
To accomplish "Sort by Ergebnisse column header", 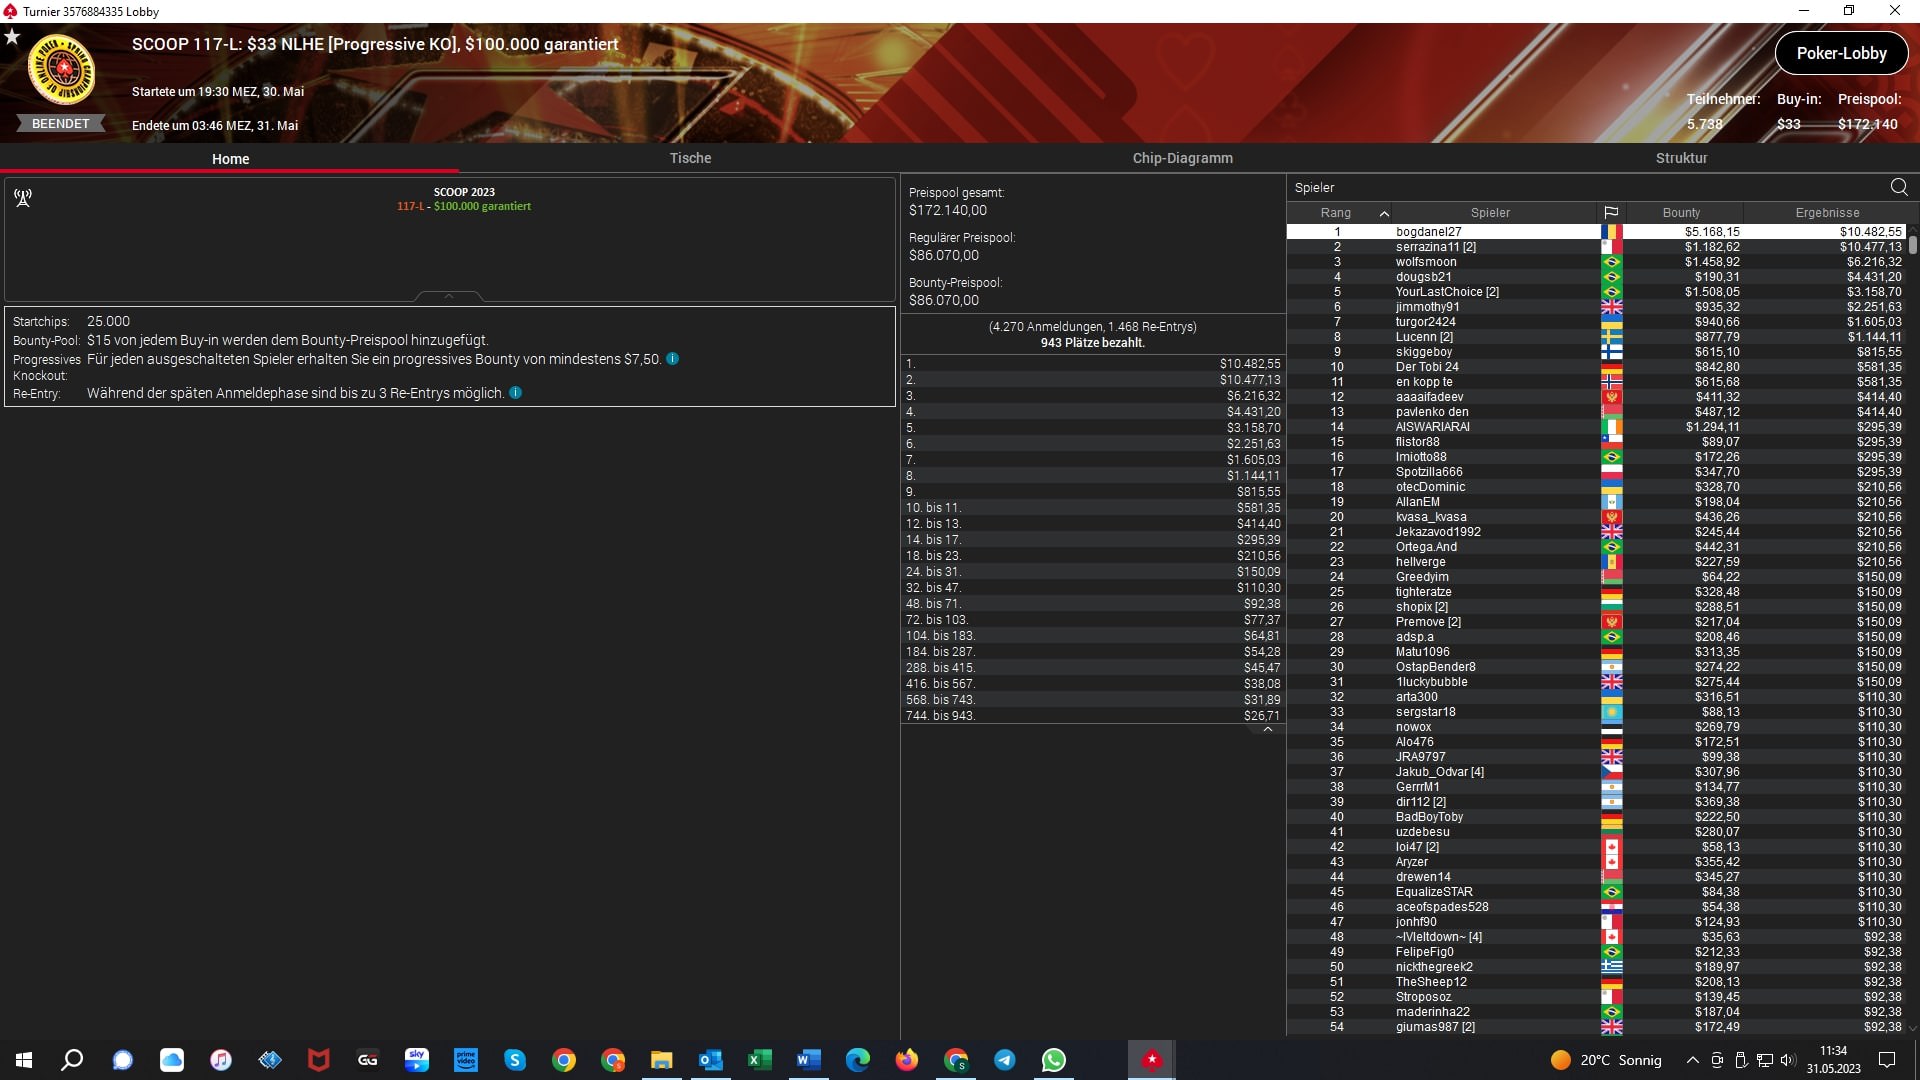I will pyautogui.click(x=1827, y=213).
